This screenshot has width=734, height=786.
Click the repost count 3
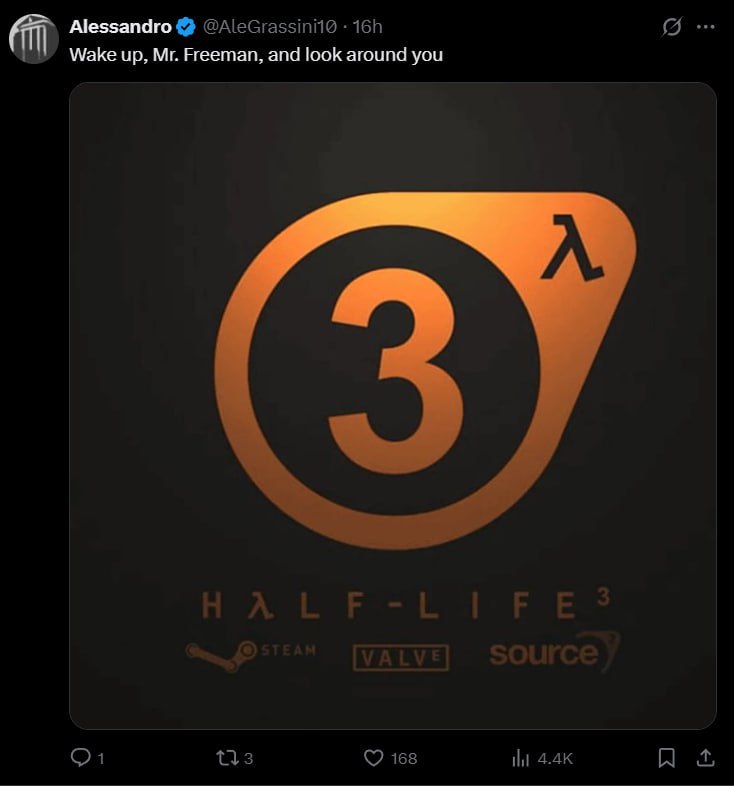click(248, 758)
